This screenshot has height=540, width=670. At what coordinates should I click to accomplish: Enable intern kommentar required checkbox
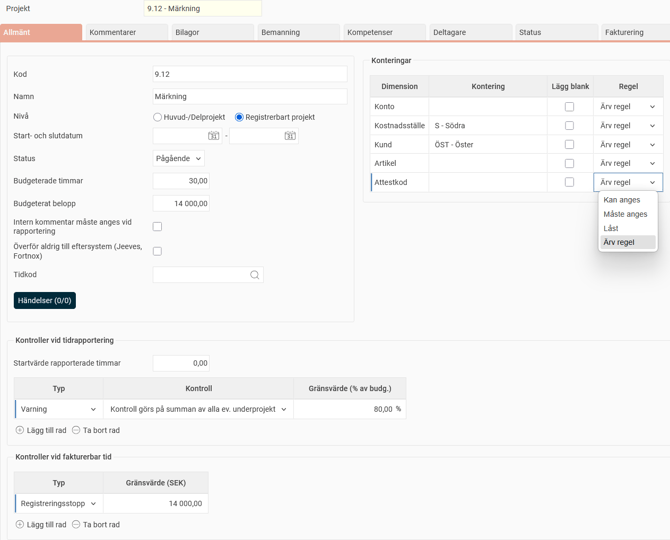tap(157, 227)
